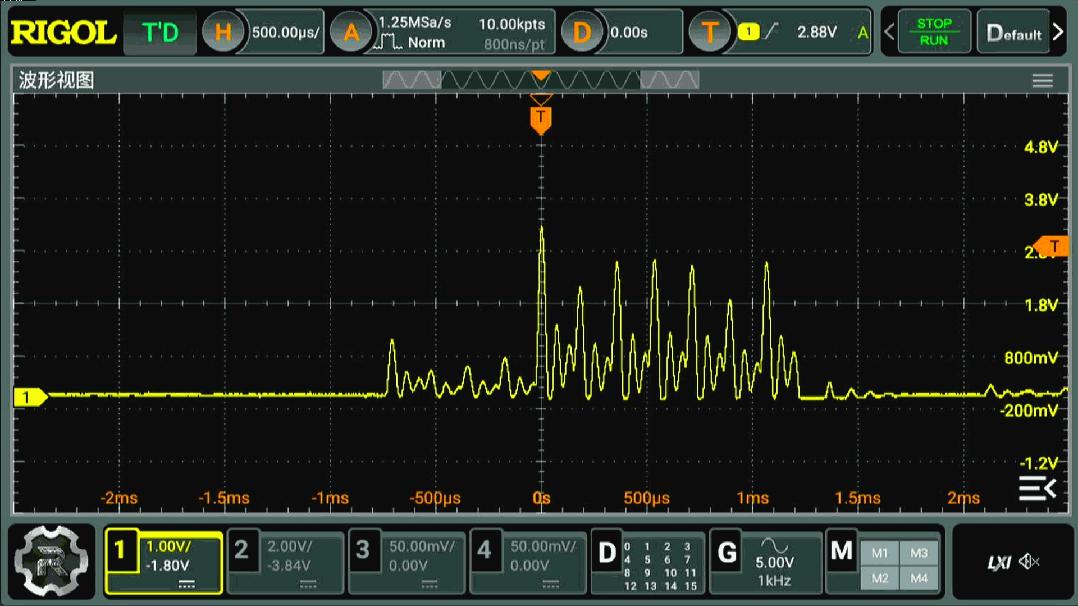This screenshot has height=606, width=1078.
Task: Open the Math M1 operation
Action: tap(880, 552)
